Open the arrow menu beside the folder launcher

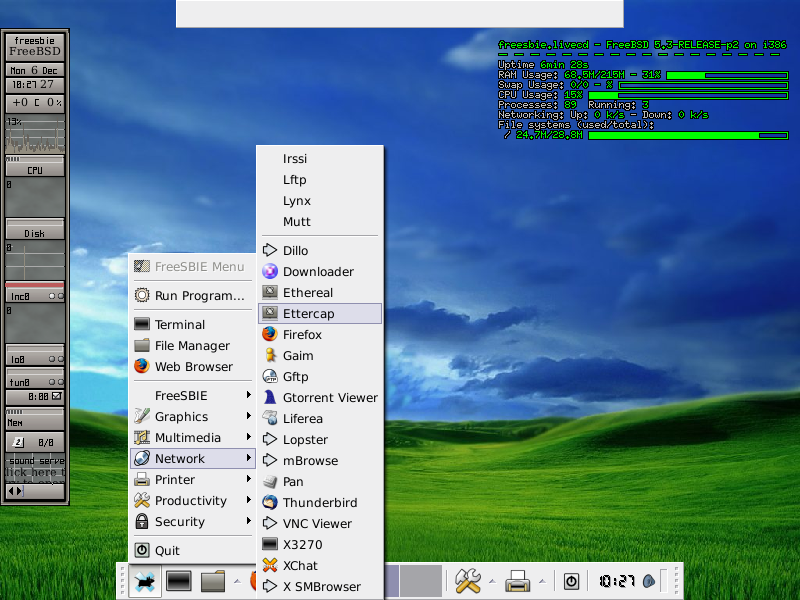click(x=237, y=581)
